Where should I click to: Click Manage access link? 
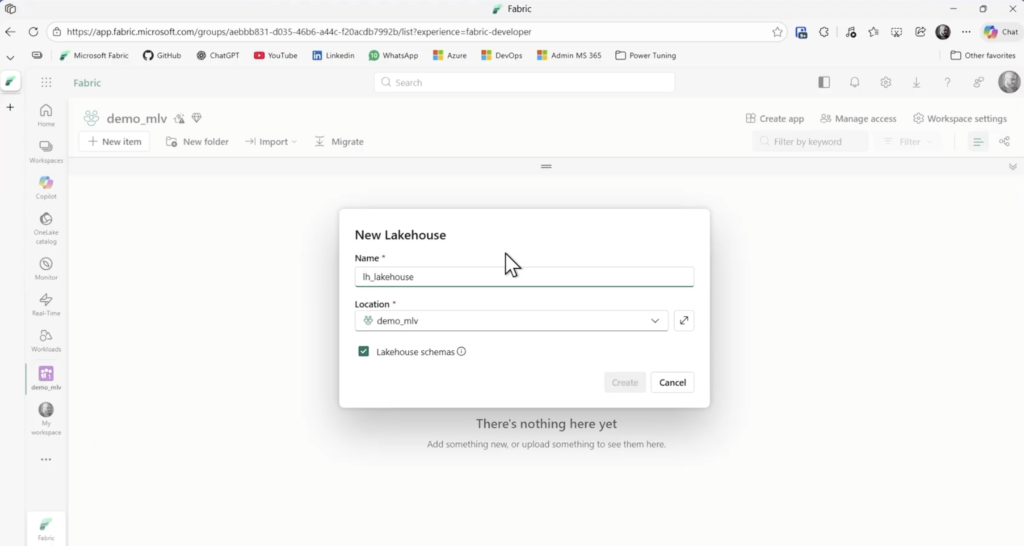pyautogui.click(x=858, y=119)
